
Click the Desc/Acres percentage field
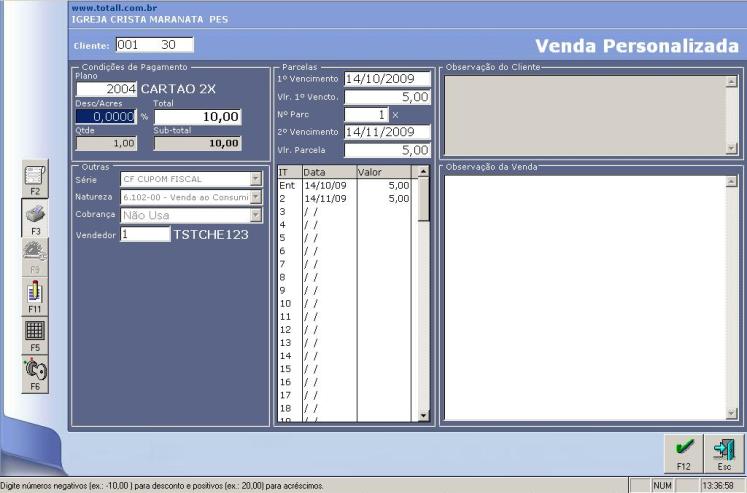click(106, 117)
